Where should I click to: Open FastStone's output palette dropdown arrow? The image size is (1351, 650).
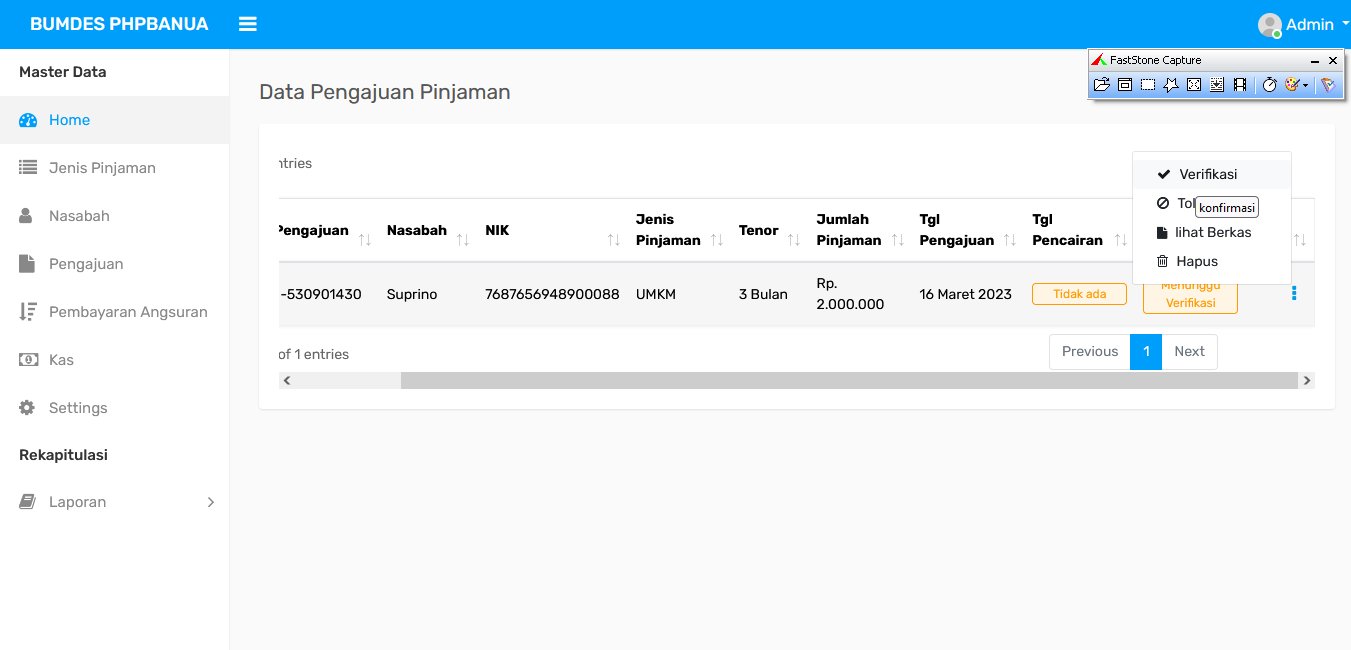(1305, 86)
